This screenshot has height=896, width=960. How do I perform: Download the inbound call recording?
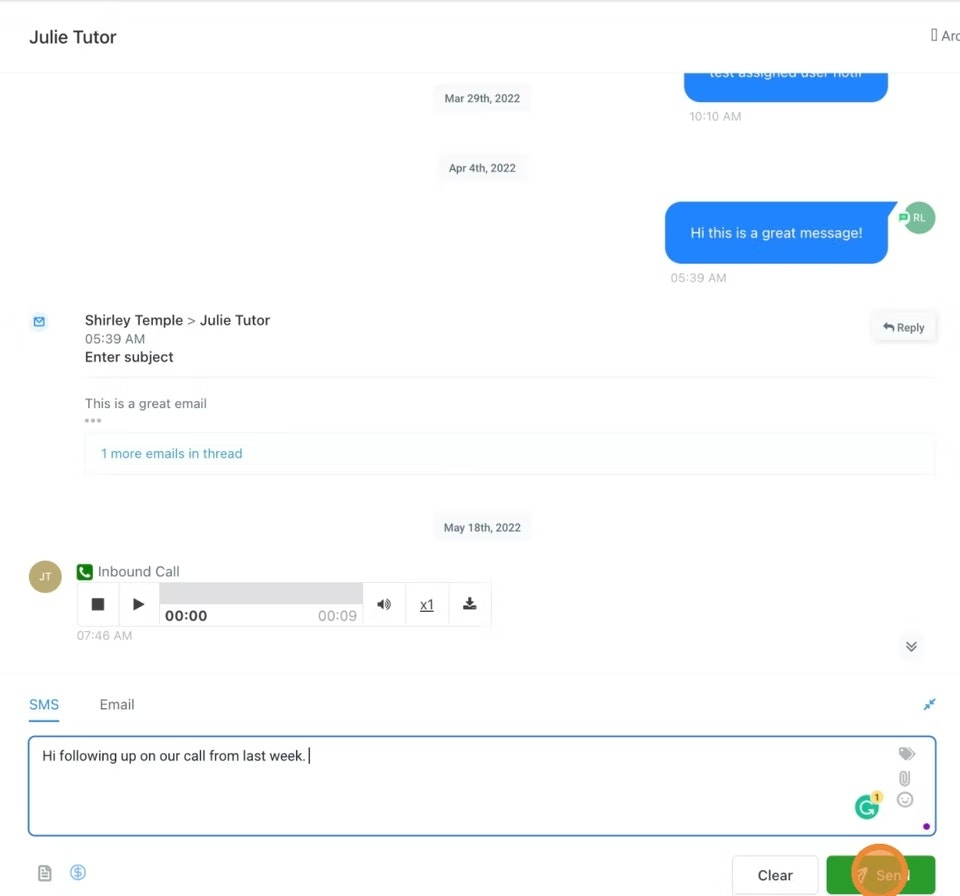coord(470,604)
